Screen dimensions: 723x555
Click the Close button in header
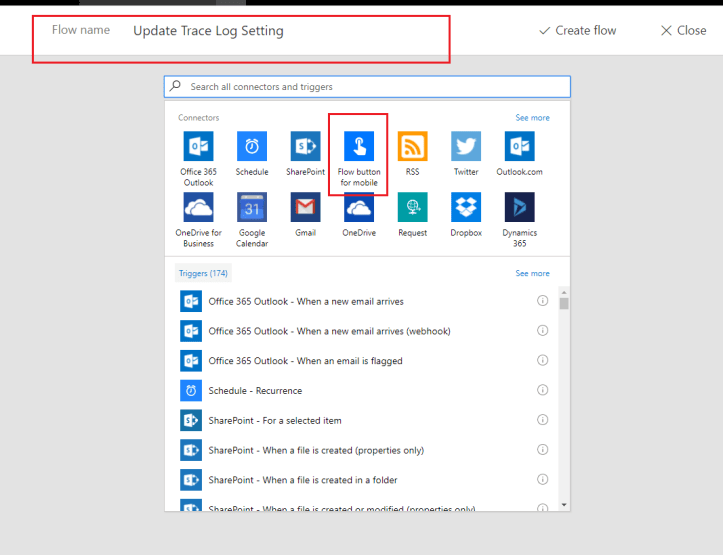tap(683, 31)
